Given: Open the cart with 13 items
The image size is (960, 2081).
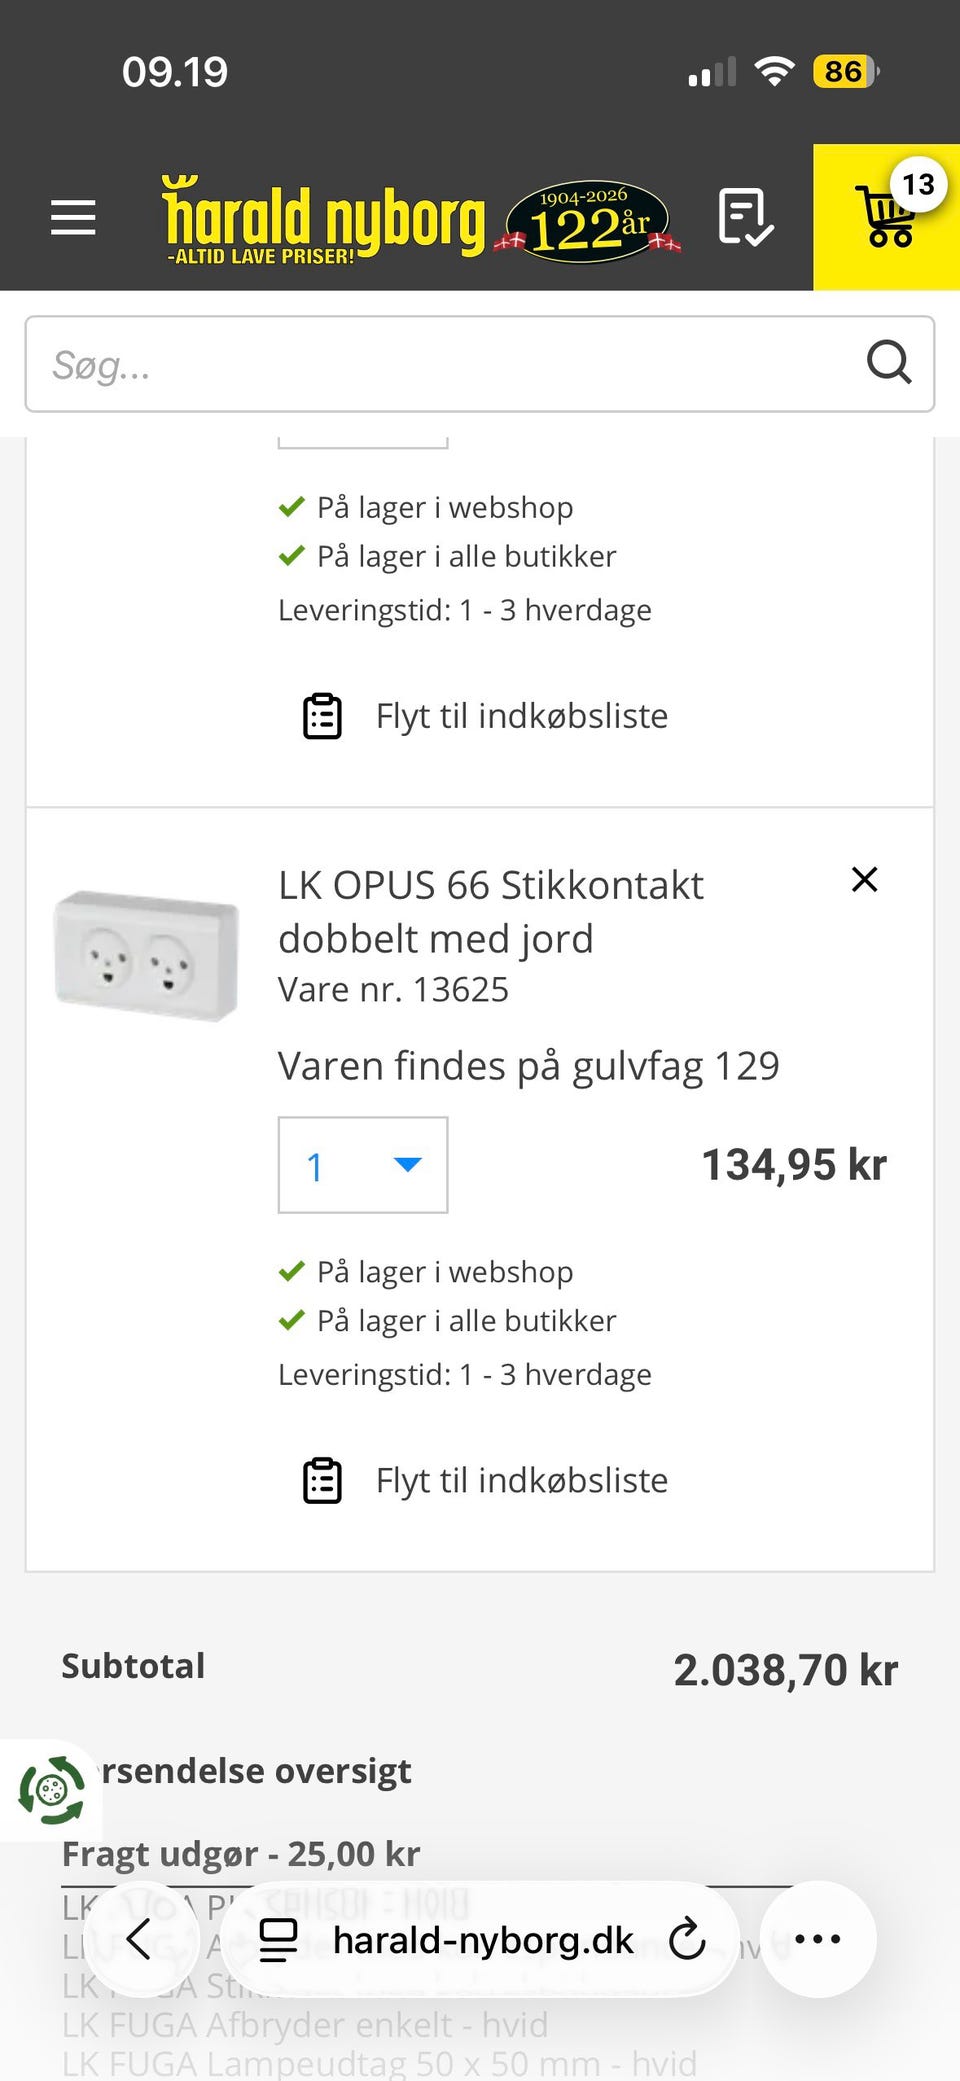Looking at the screenshot, I should pyautogui.click(x=887, y=217).
